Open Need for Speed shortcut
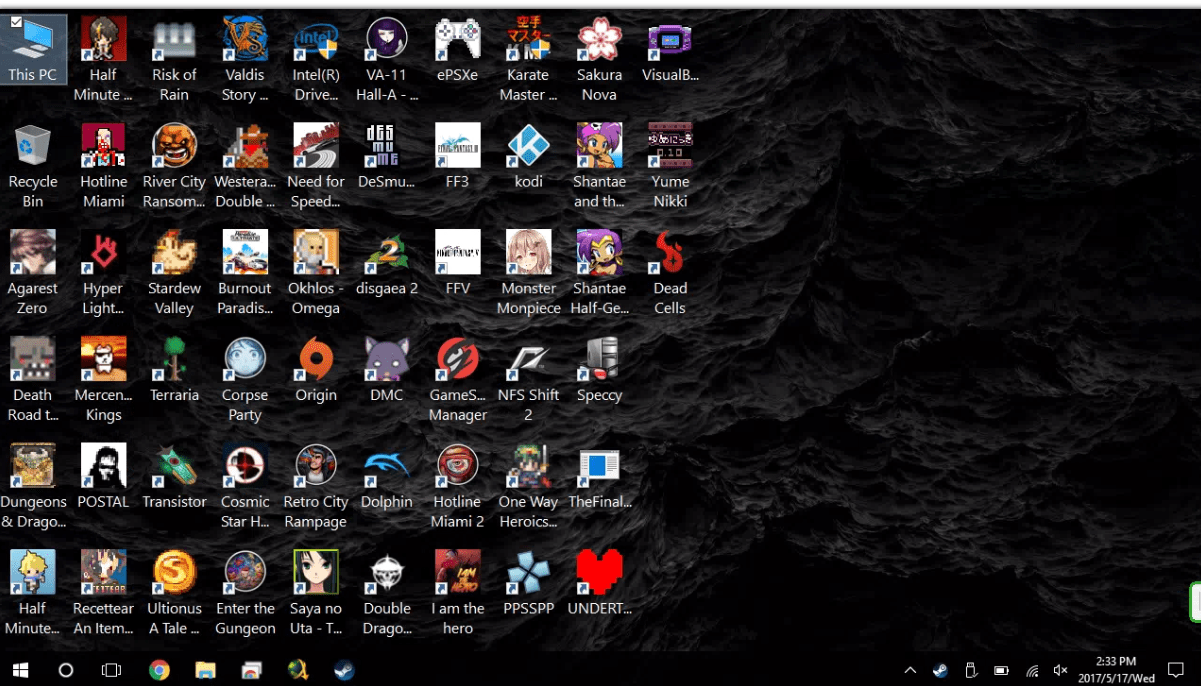1201x686 pixels. pyautogui.click(x=316, y=146)
